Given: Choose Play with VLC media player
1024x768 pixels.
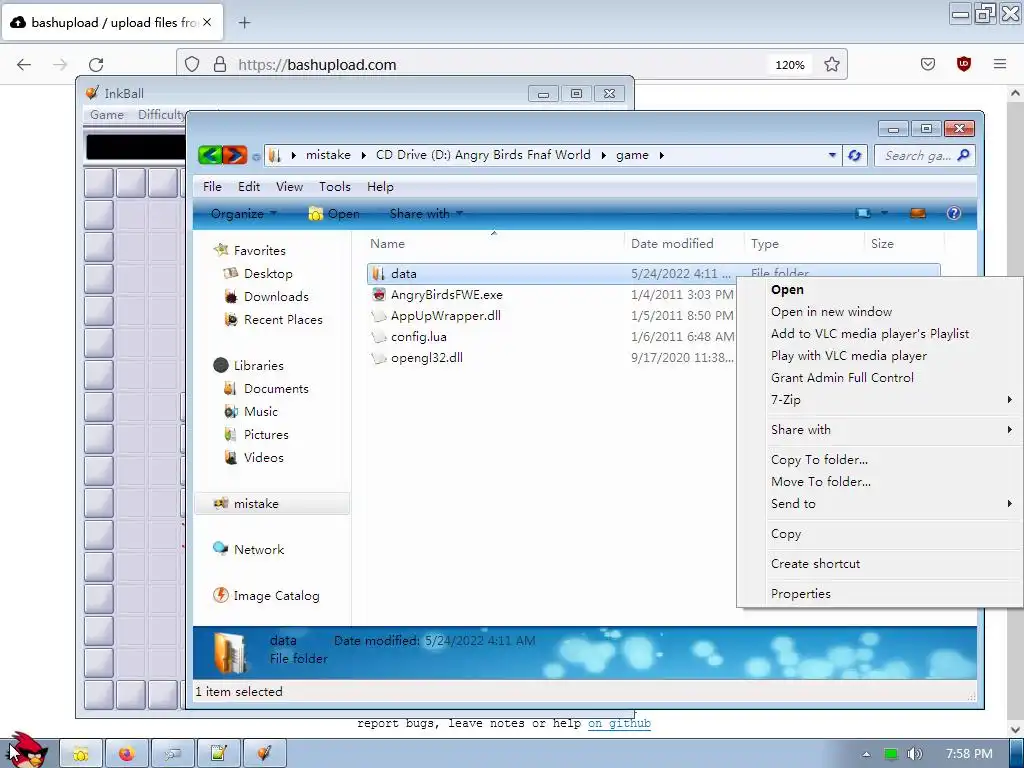Looking at the screenshot, I should (879, 356).
